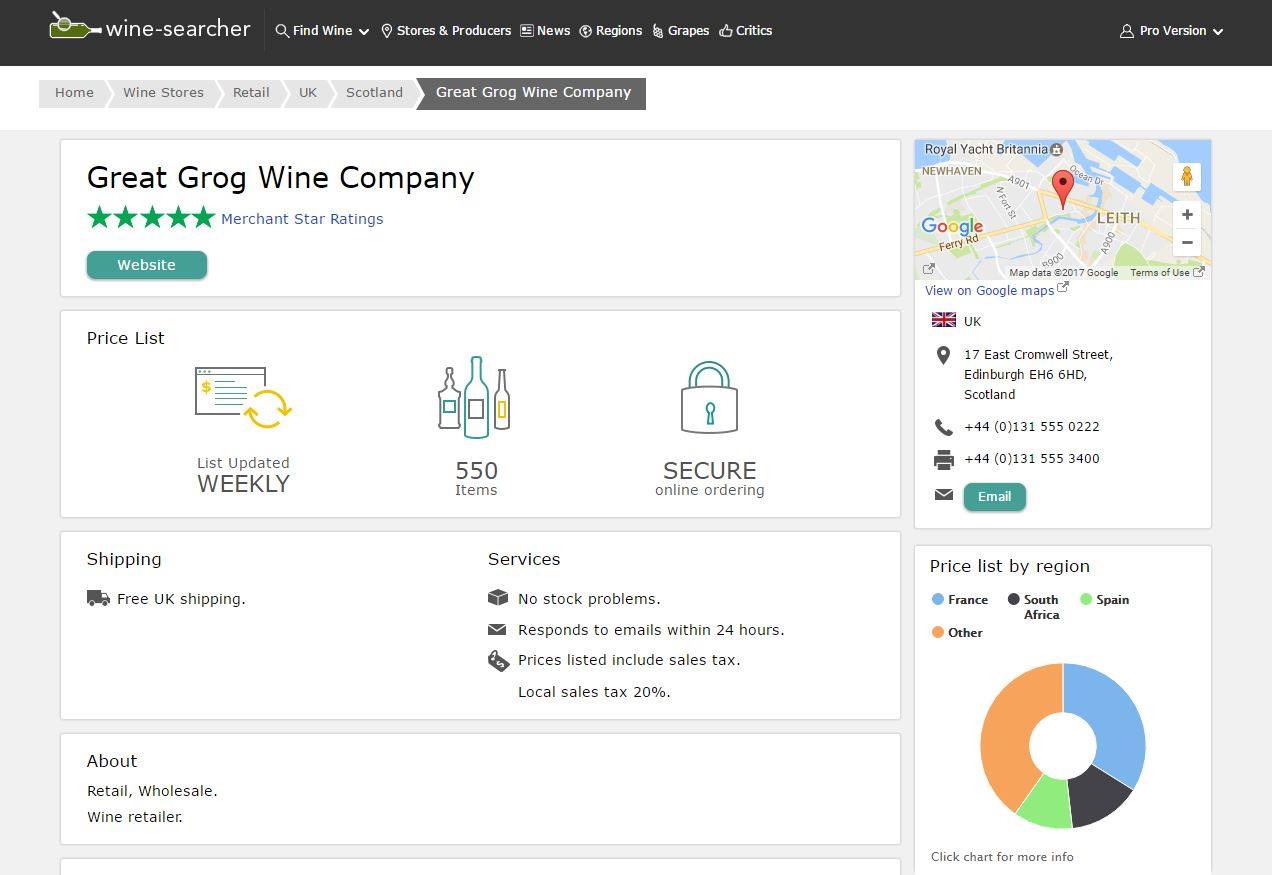1272x875 pixels.
Task: Click the fax printer icon
Action: point(943,459)
